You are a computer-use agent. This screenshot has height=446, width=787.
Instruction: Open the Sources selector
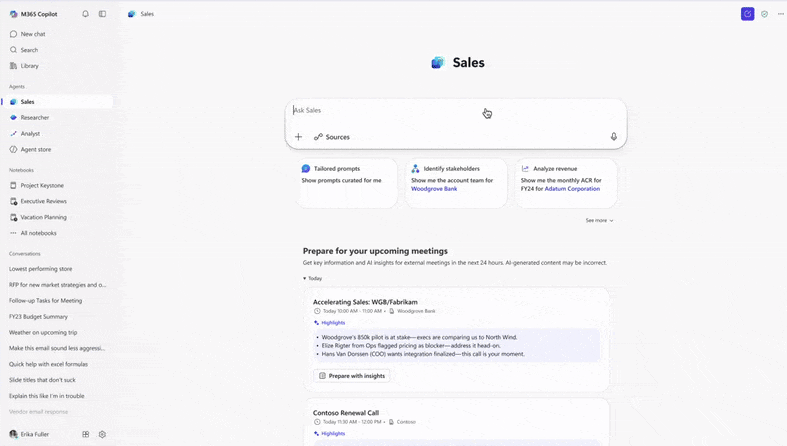[x=332, y=137]
